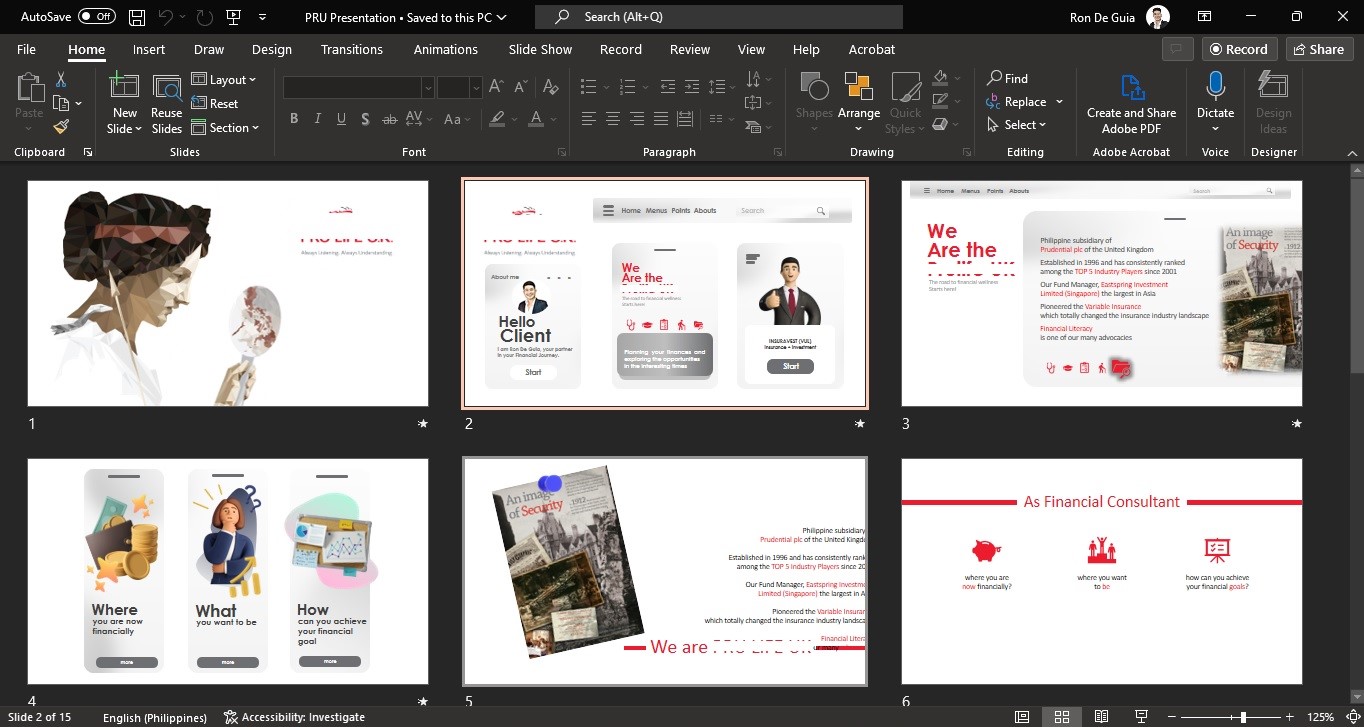Click the Record button at top right
Screen dimensions: 1364x727
1240,49
